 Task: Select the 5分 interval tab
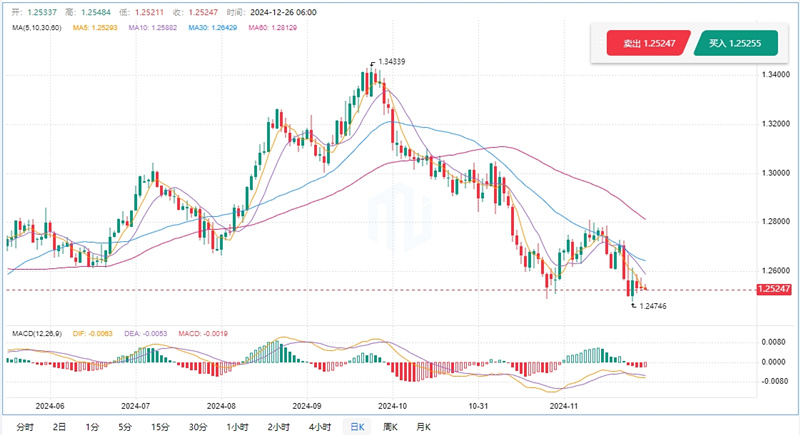125,426
